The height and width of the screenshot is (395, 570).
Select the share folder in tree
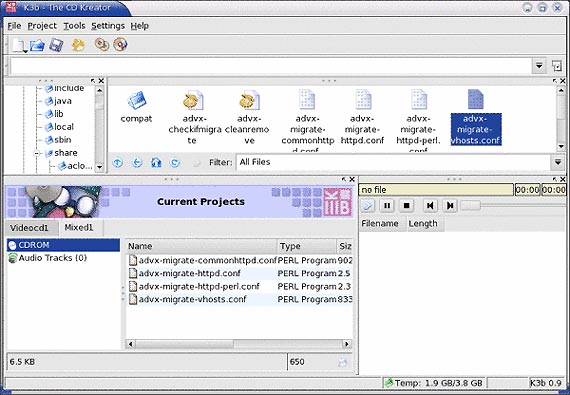pos(61,153)
